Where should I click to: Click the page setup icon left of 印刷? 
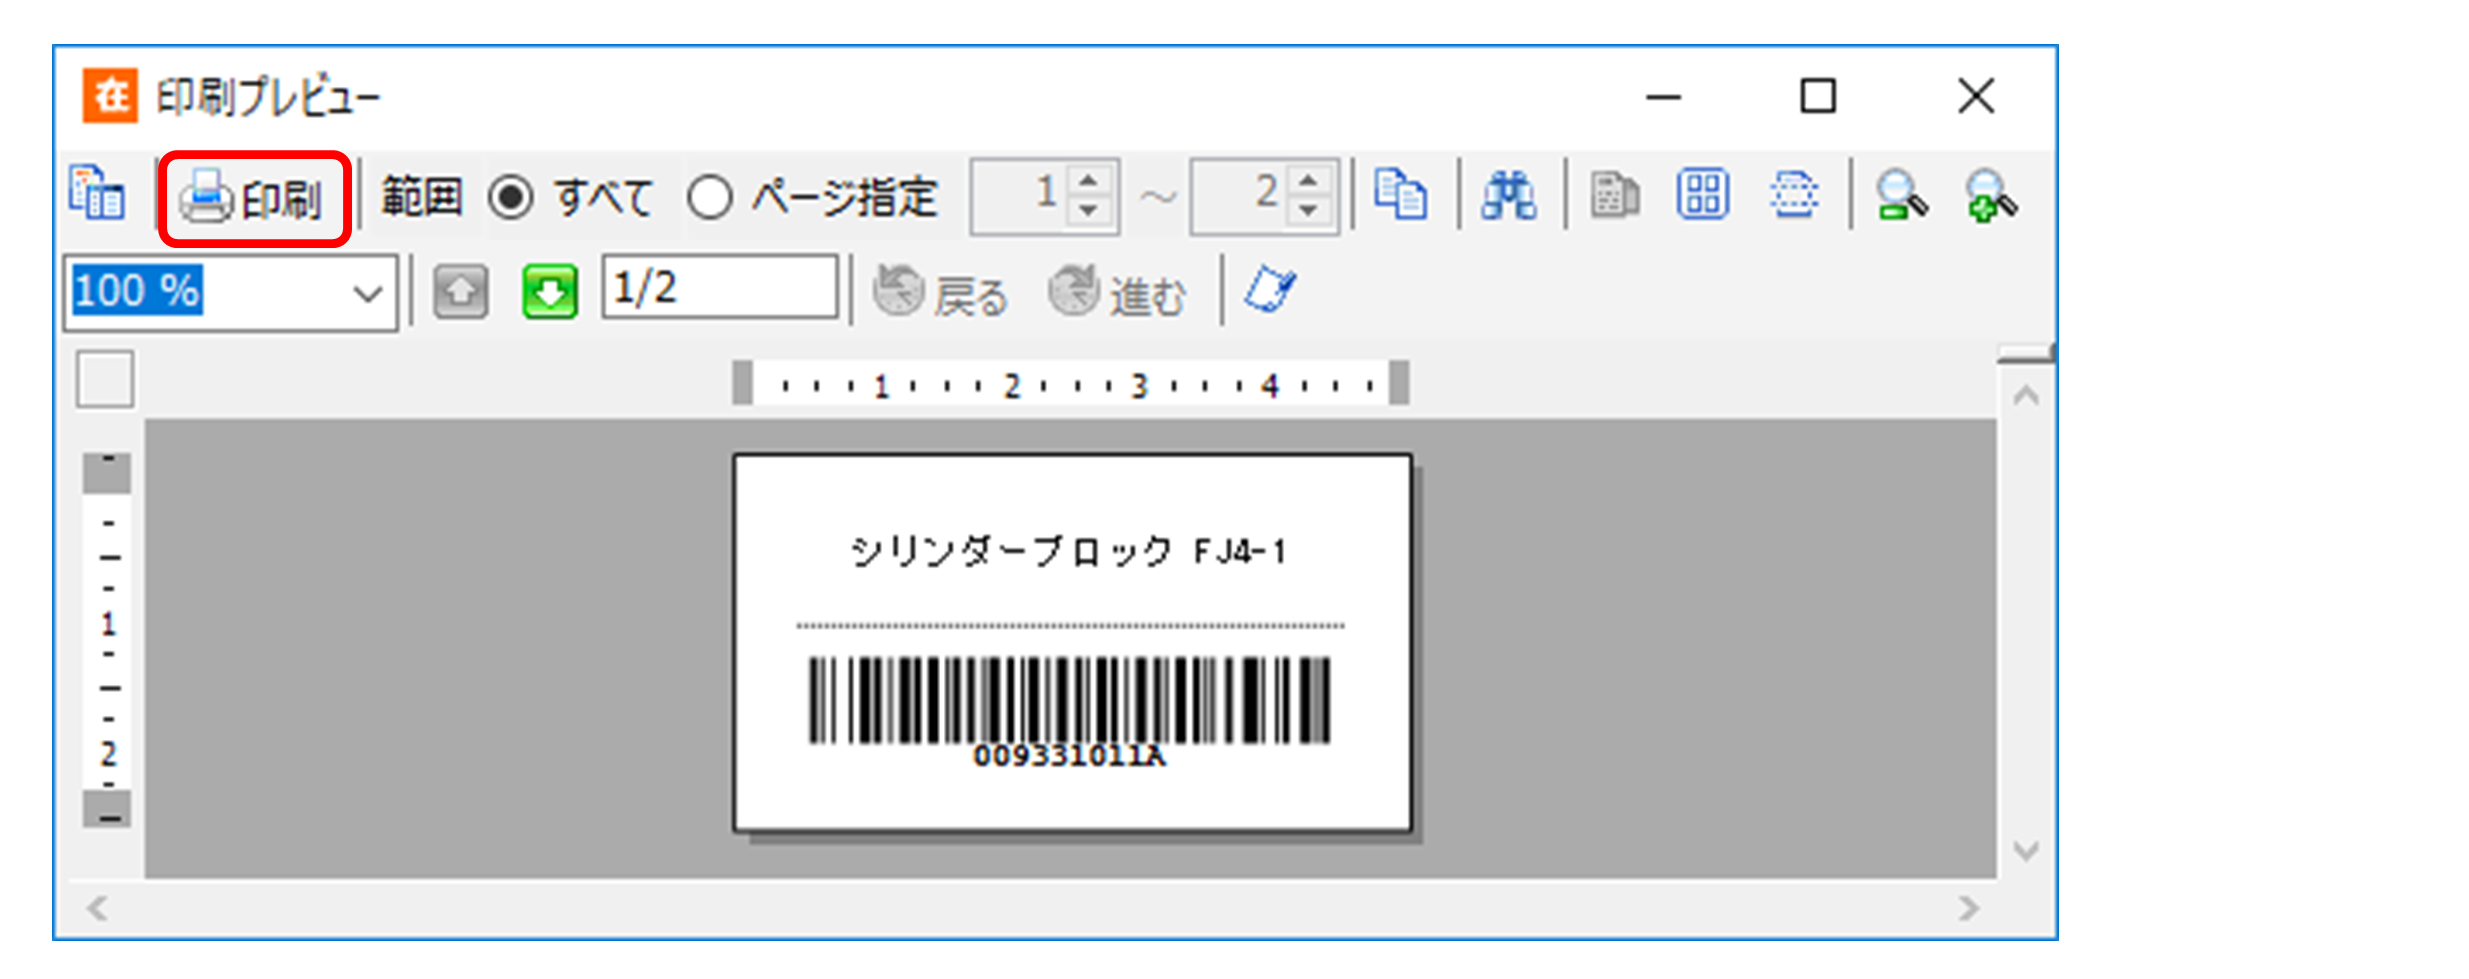(97, 193)
